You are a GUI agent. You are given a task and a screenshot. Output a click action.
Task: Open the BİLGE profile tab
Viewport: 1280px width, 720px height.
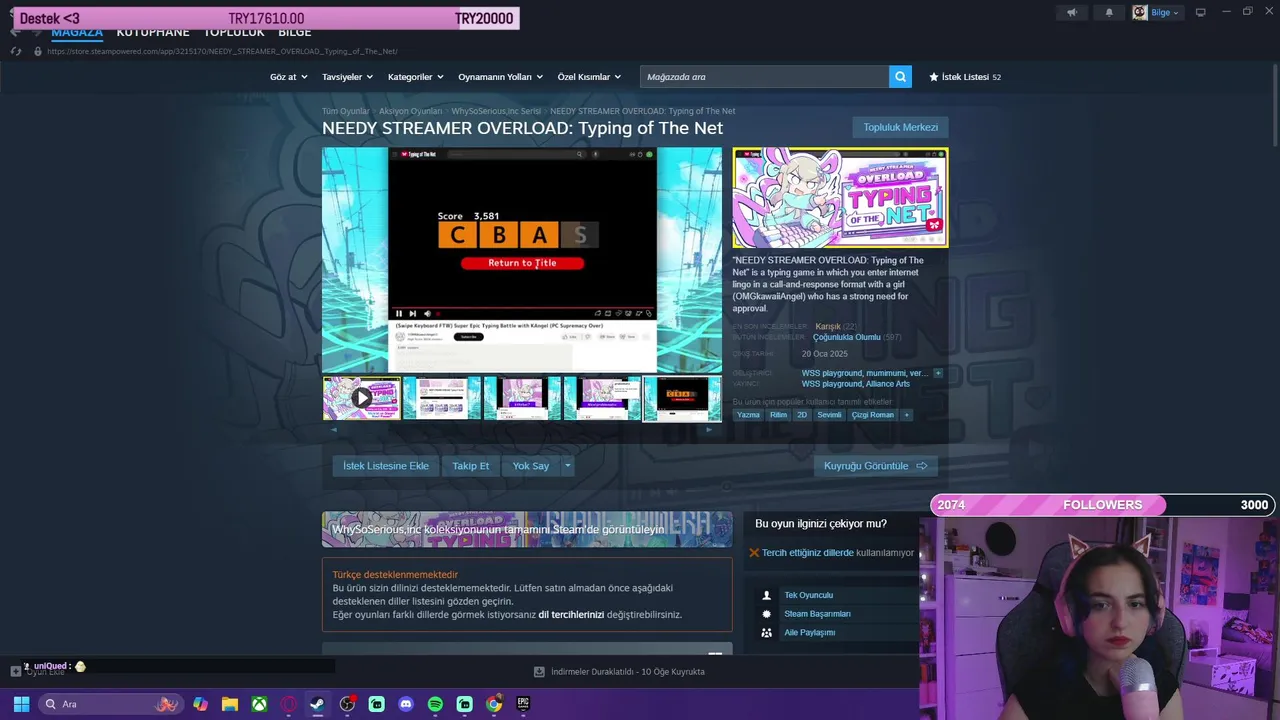click(295, 32)
